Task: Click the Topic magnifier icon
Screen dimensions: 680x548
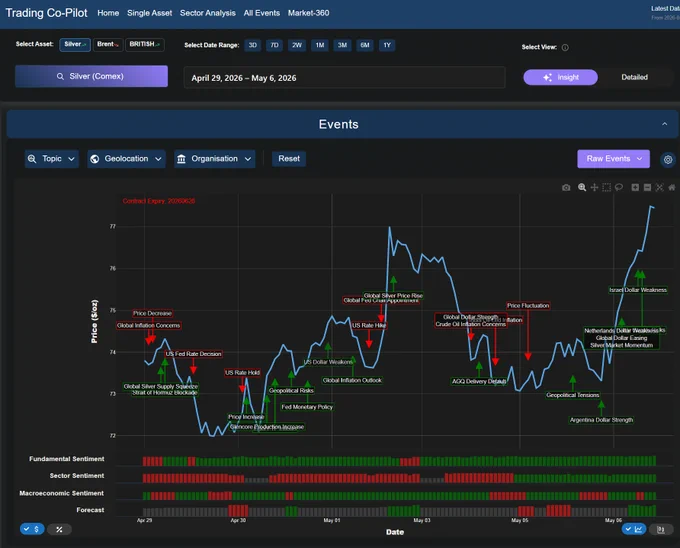Action: pyautogui.click(x=32, y=159)
